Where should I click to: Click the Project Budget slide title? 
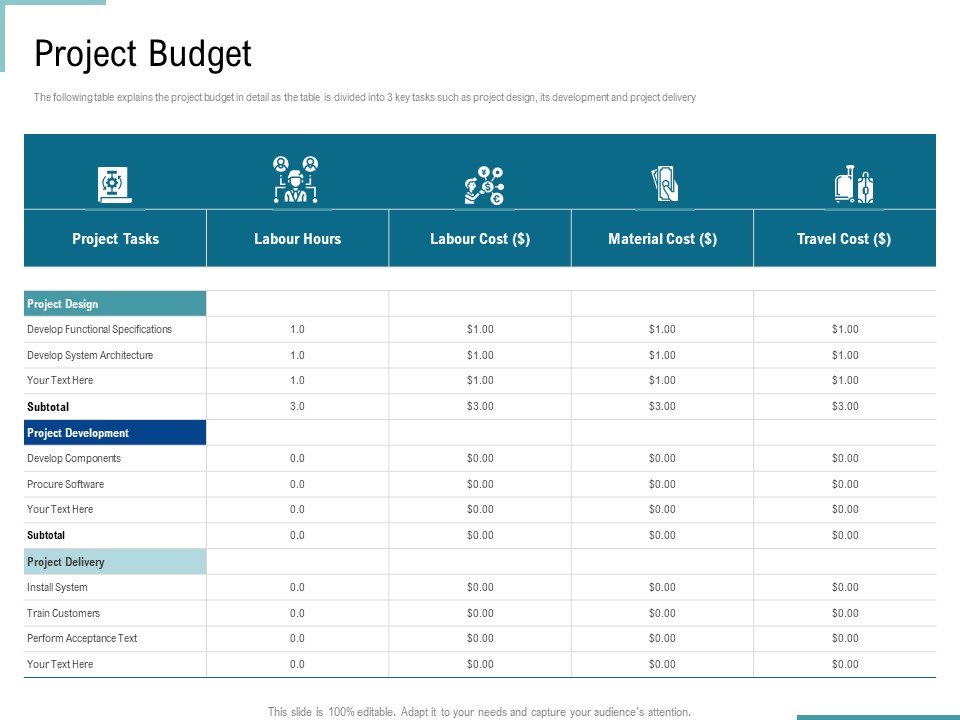coord(143,54)
